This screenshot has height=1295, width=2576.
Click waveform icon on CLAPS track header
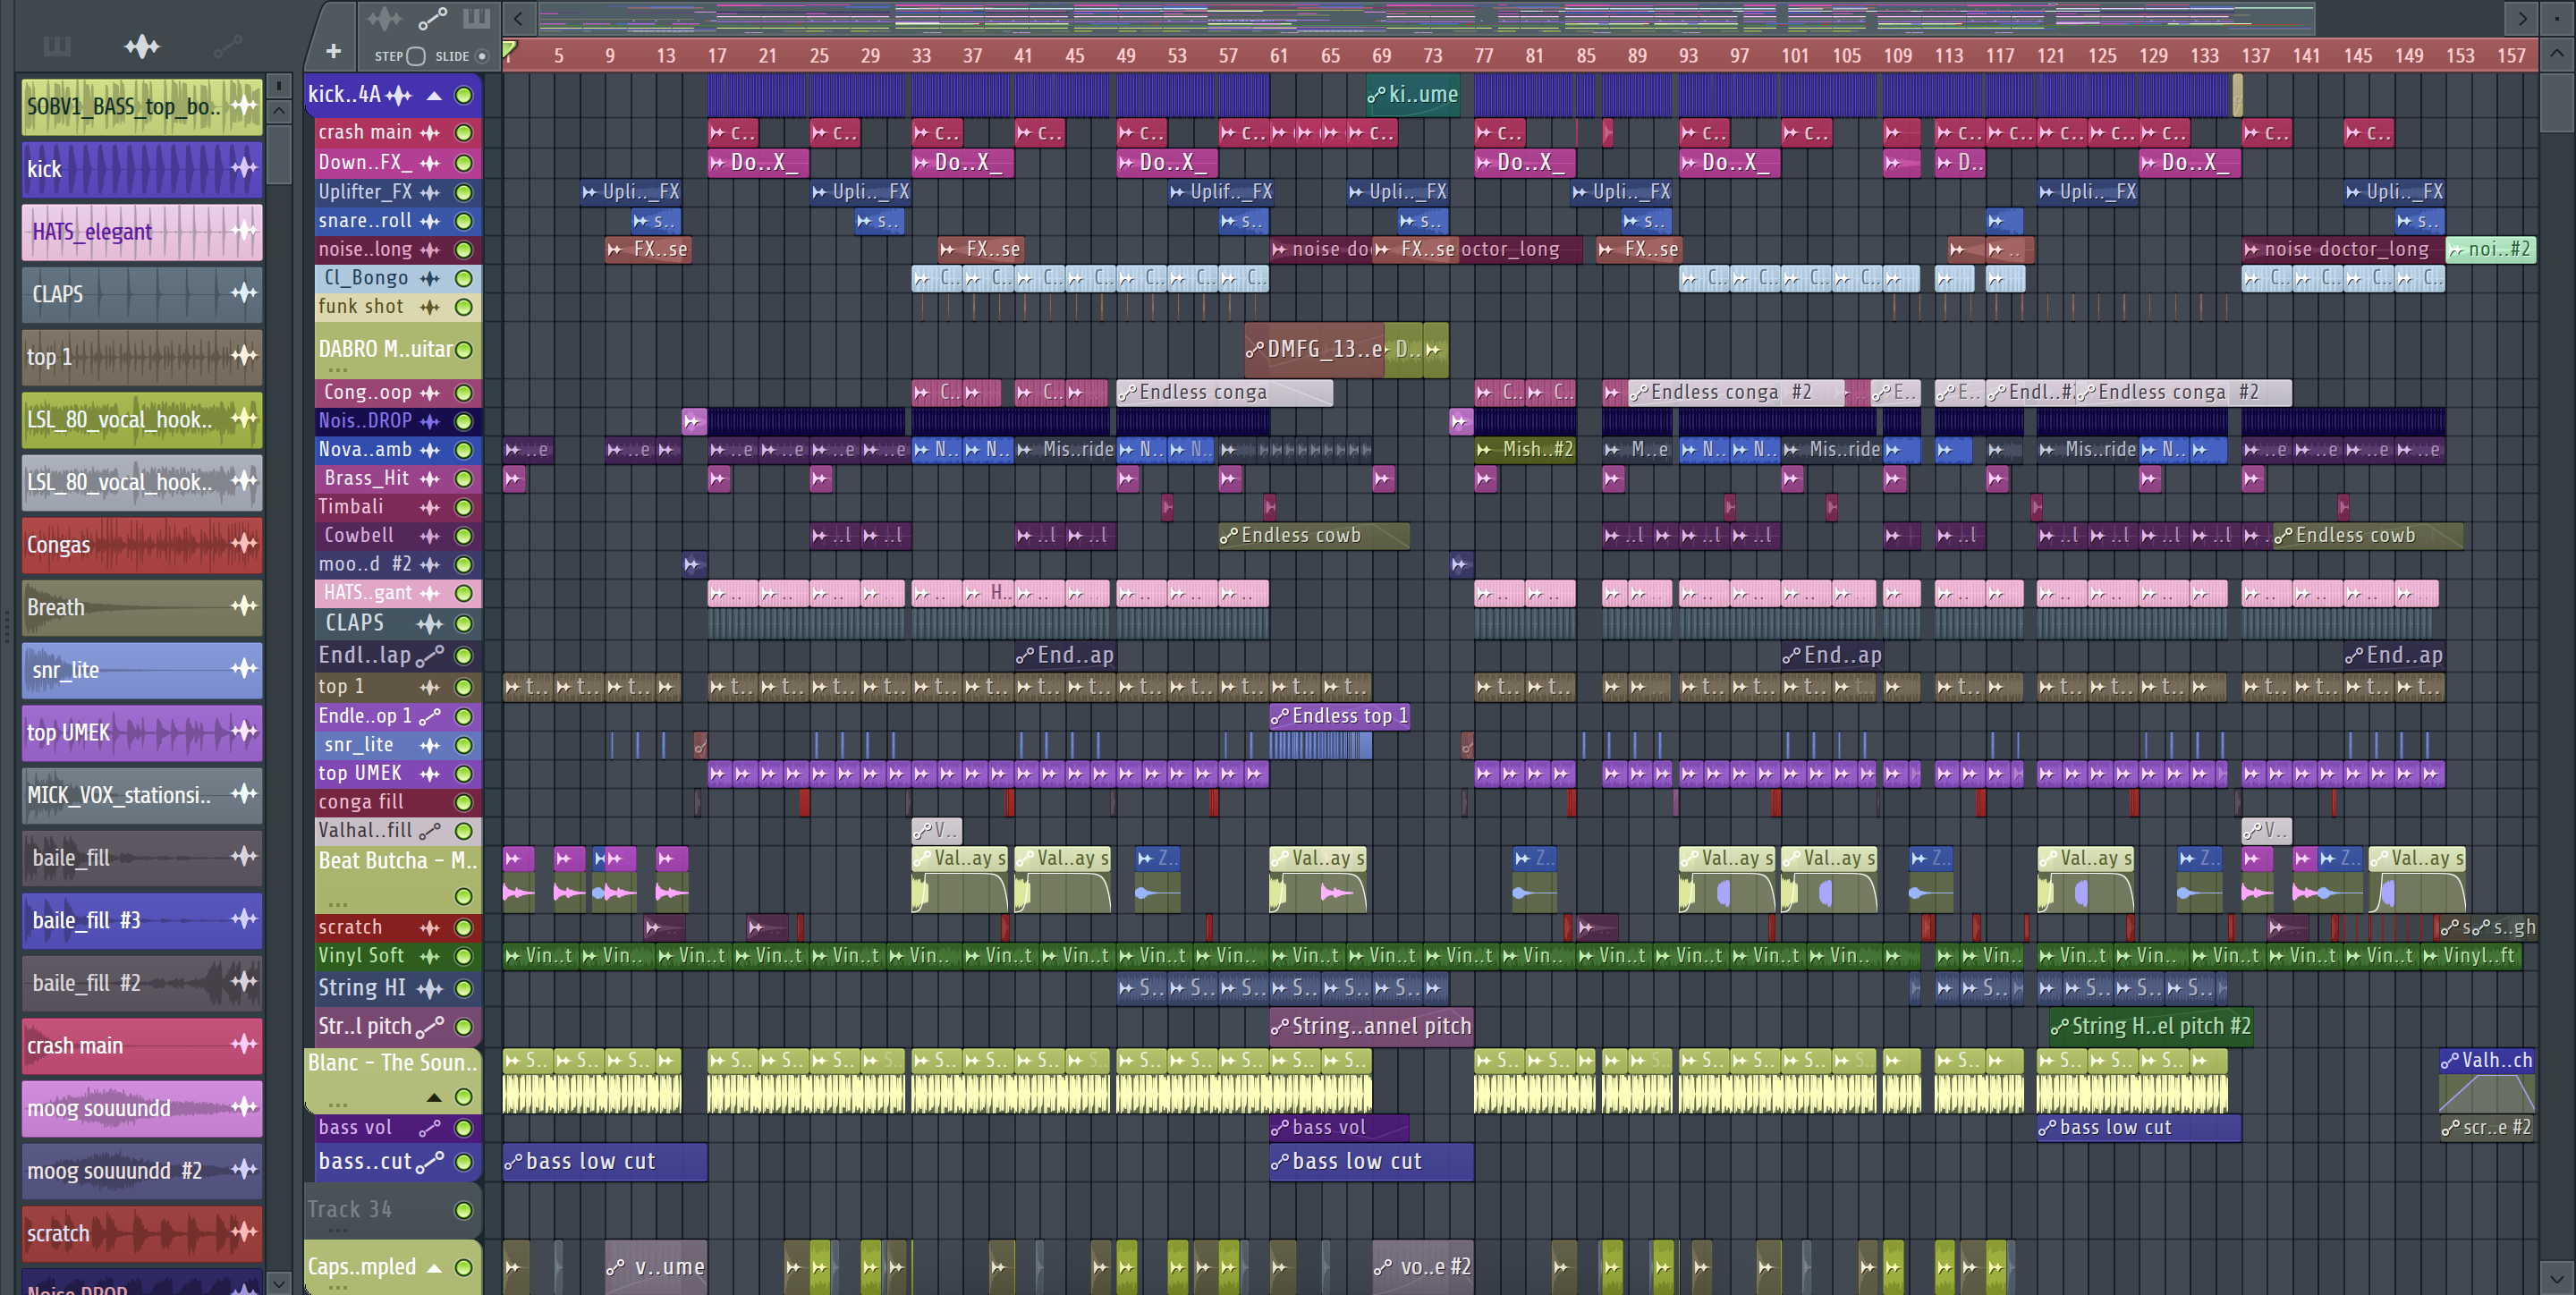pyautogui.click(x=430, y=624)
